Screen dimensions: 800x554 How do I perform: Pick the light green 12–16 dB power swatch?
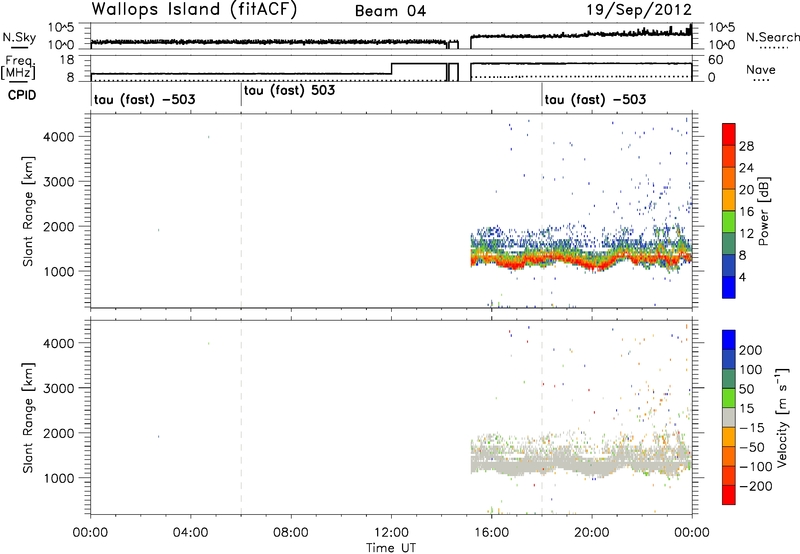click(x=729, y=222)
